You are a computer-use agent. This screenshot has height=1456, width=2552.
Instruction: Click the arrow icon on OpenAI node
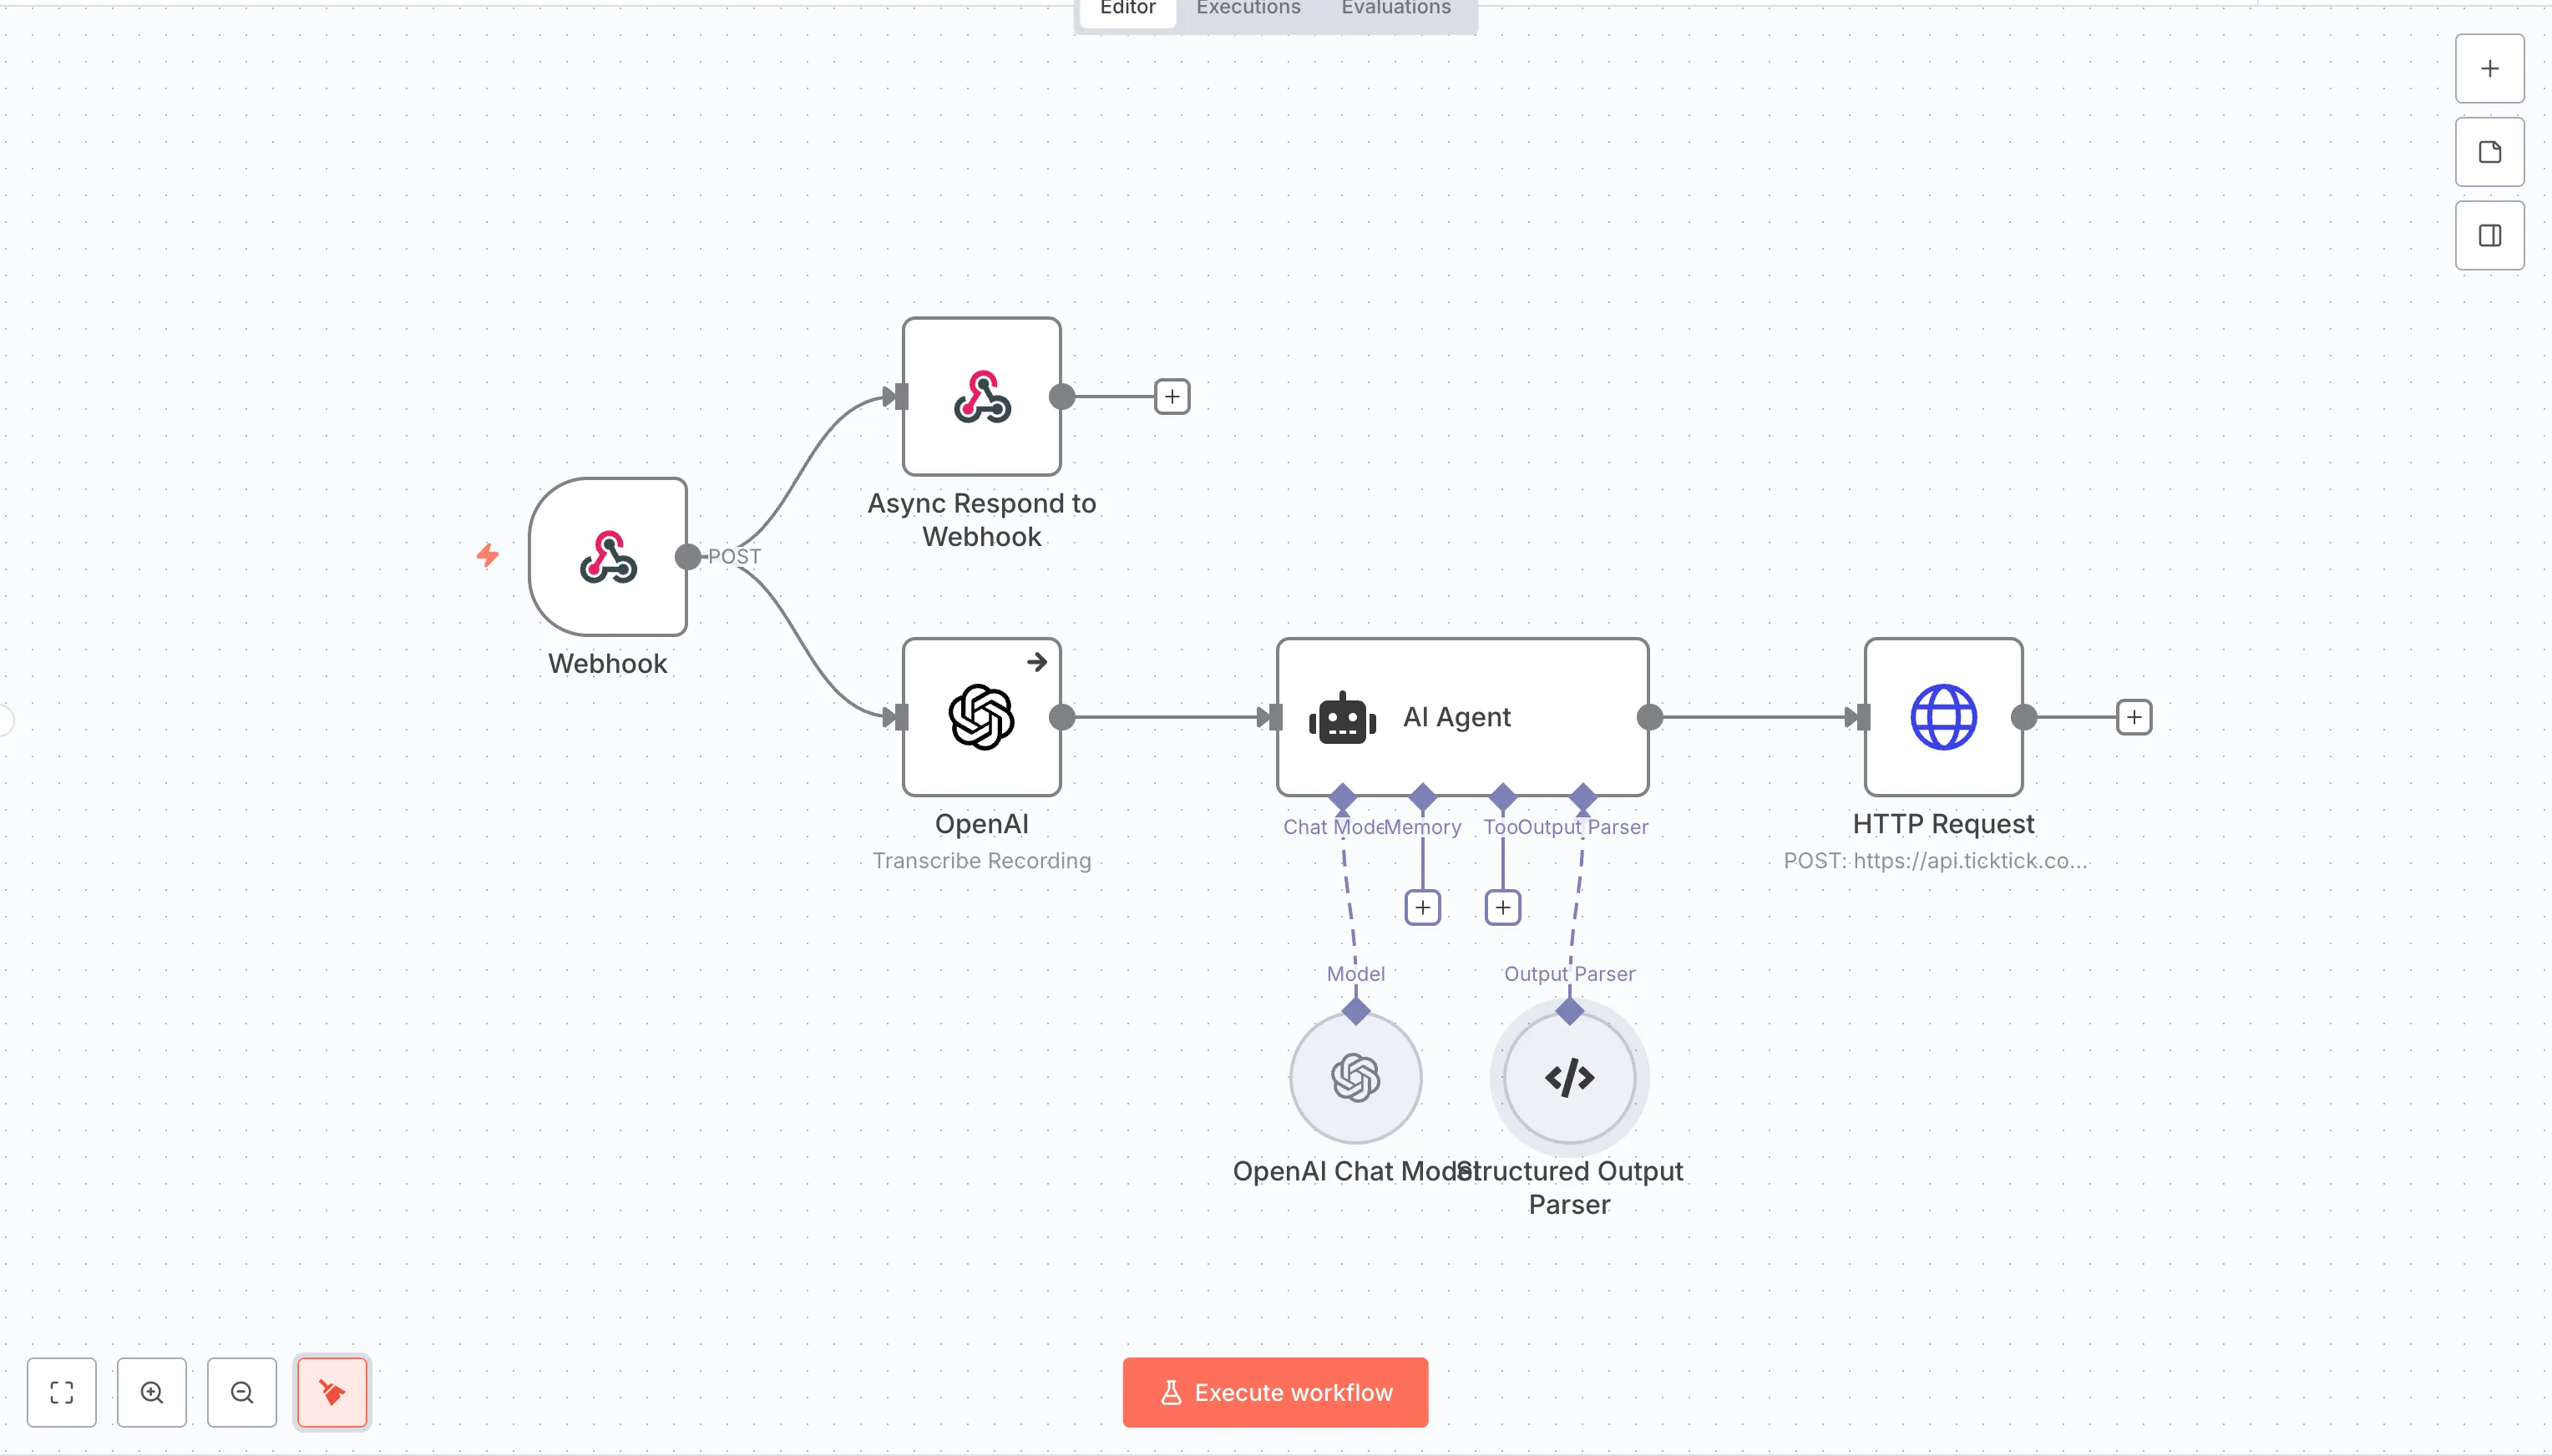pyautogui.click(x=1037, y=662)
